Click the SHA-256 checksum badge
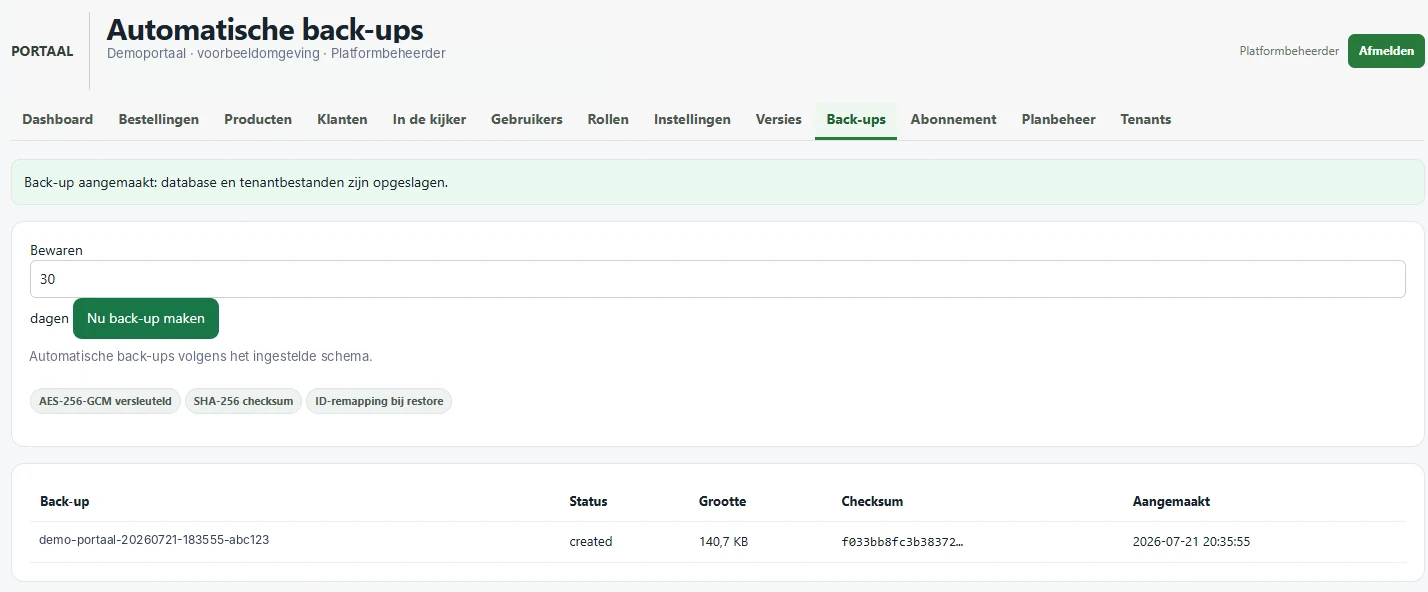The height and width of the screenshot is (592, 1428). point(243,401)
